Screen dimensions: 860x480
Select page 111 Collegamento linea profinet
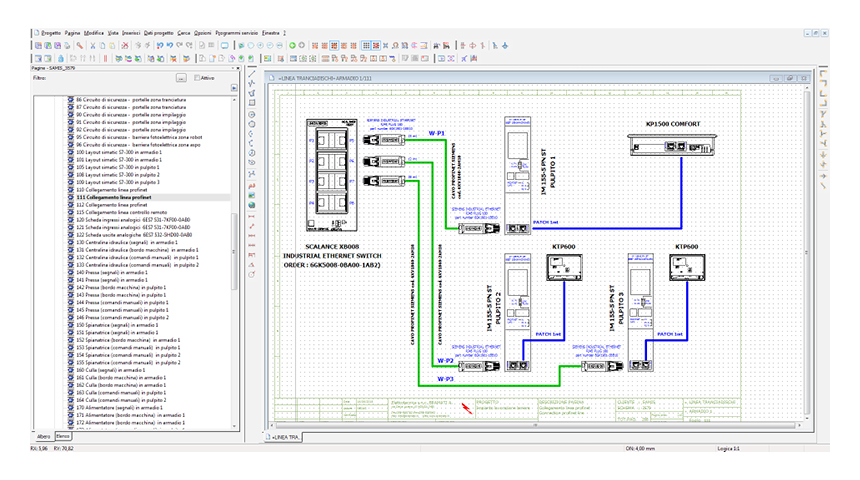click(114, 197)
